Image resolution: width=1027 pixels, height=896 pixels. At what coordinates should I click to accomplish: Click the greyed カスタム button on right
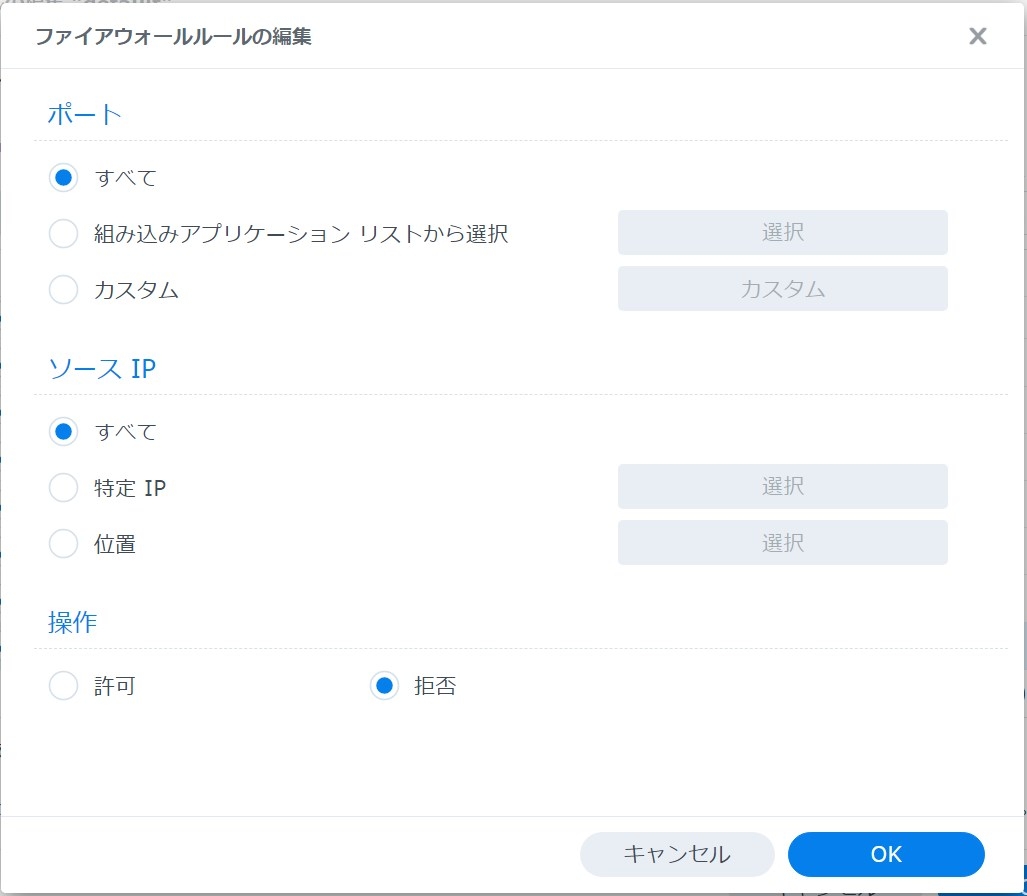click(x=782, y=289)
